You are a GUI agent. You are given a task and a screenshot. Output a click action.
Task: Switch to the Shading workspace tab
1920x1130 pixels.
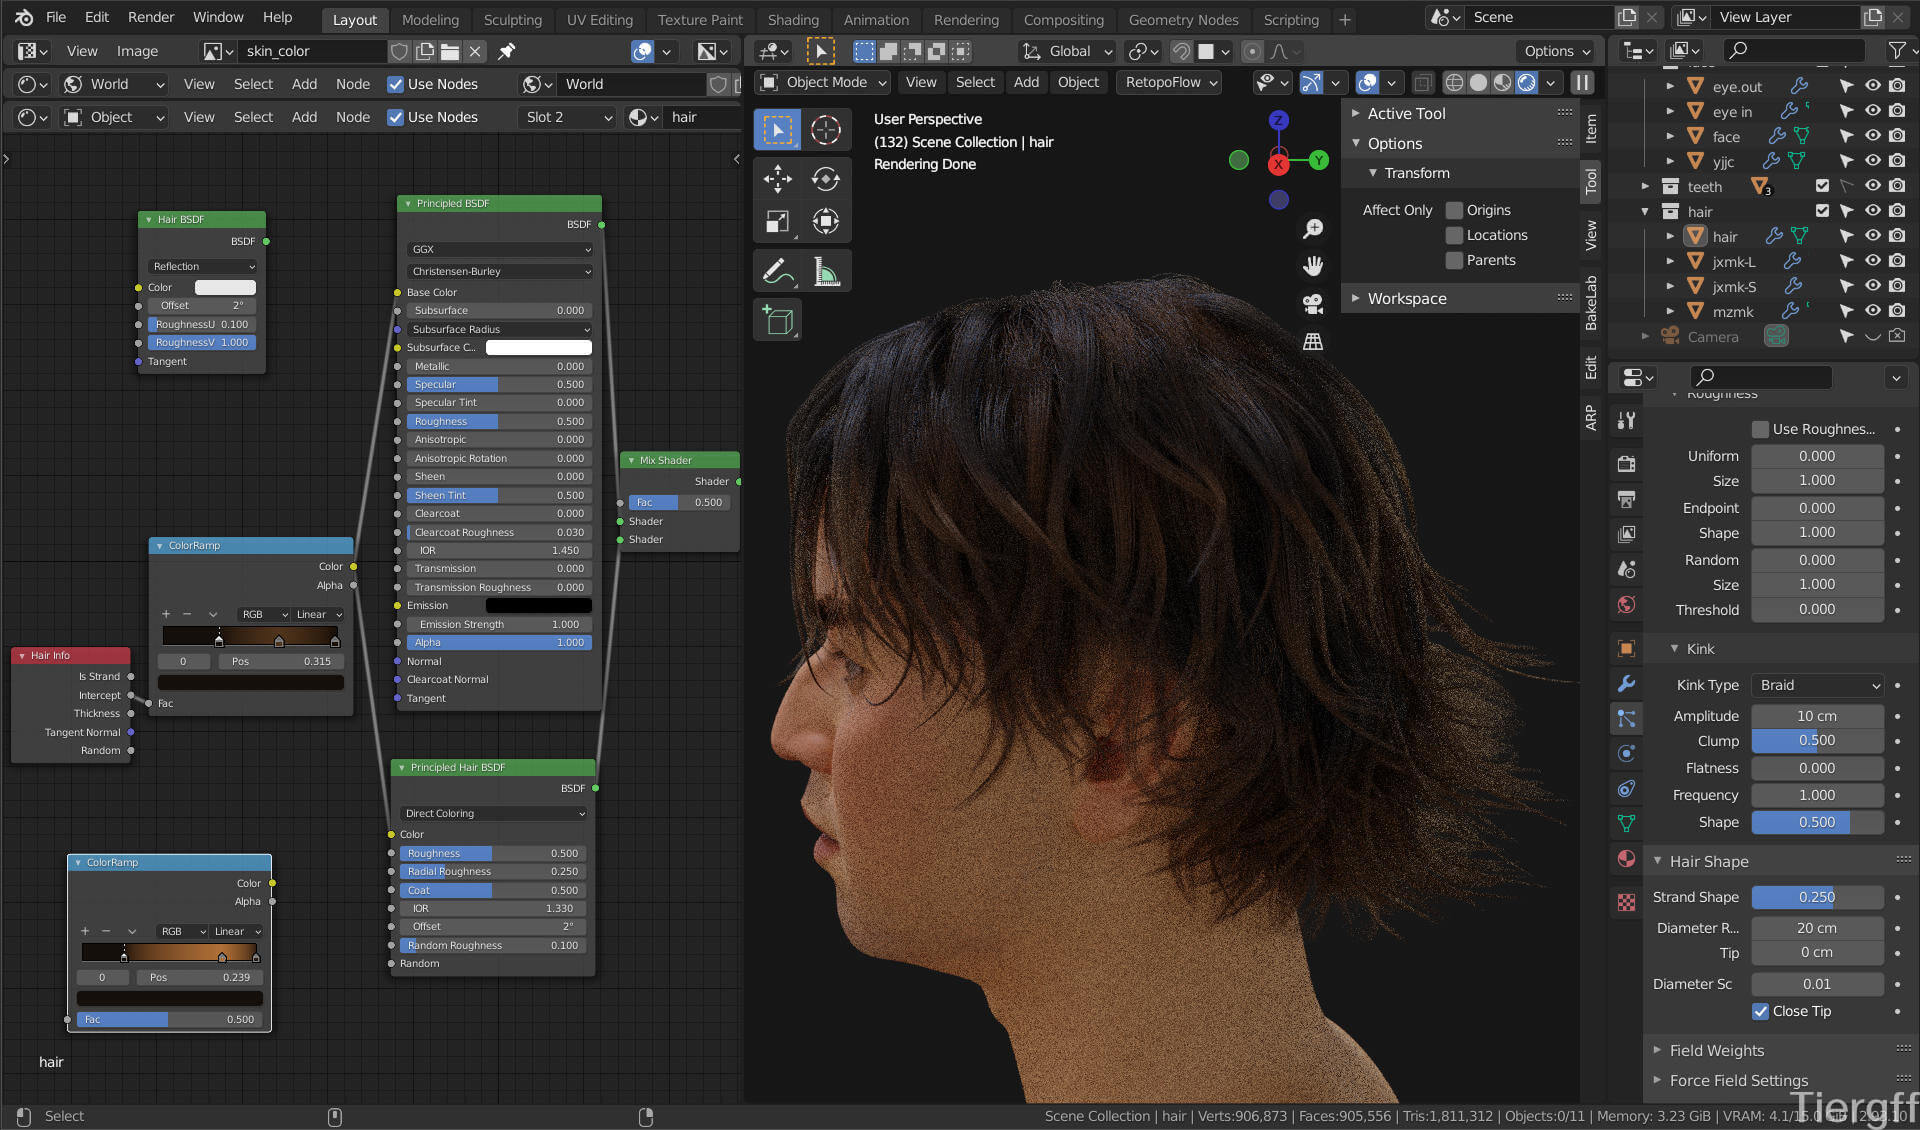(792, 19)
